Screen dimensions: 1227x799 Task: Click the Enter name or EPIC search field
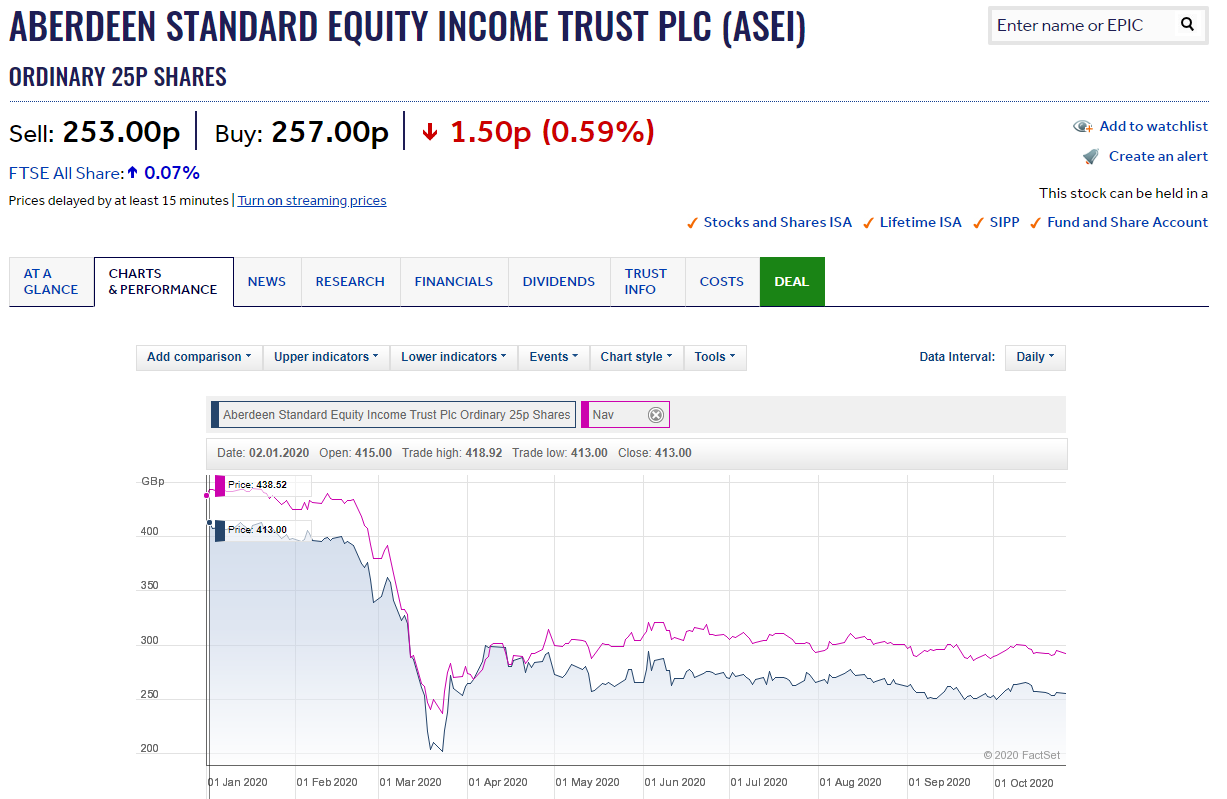1082,25
